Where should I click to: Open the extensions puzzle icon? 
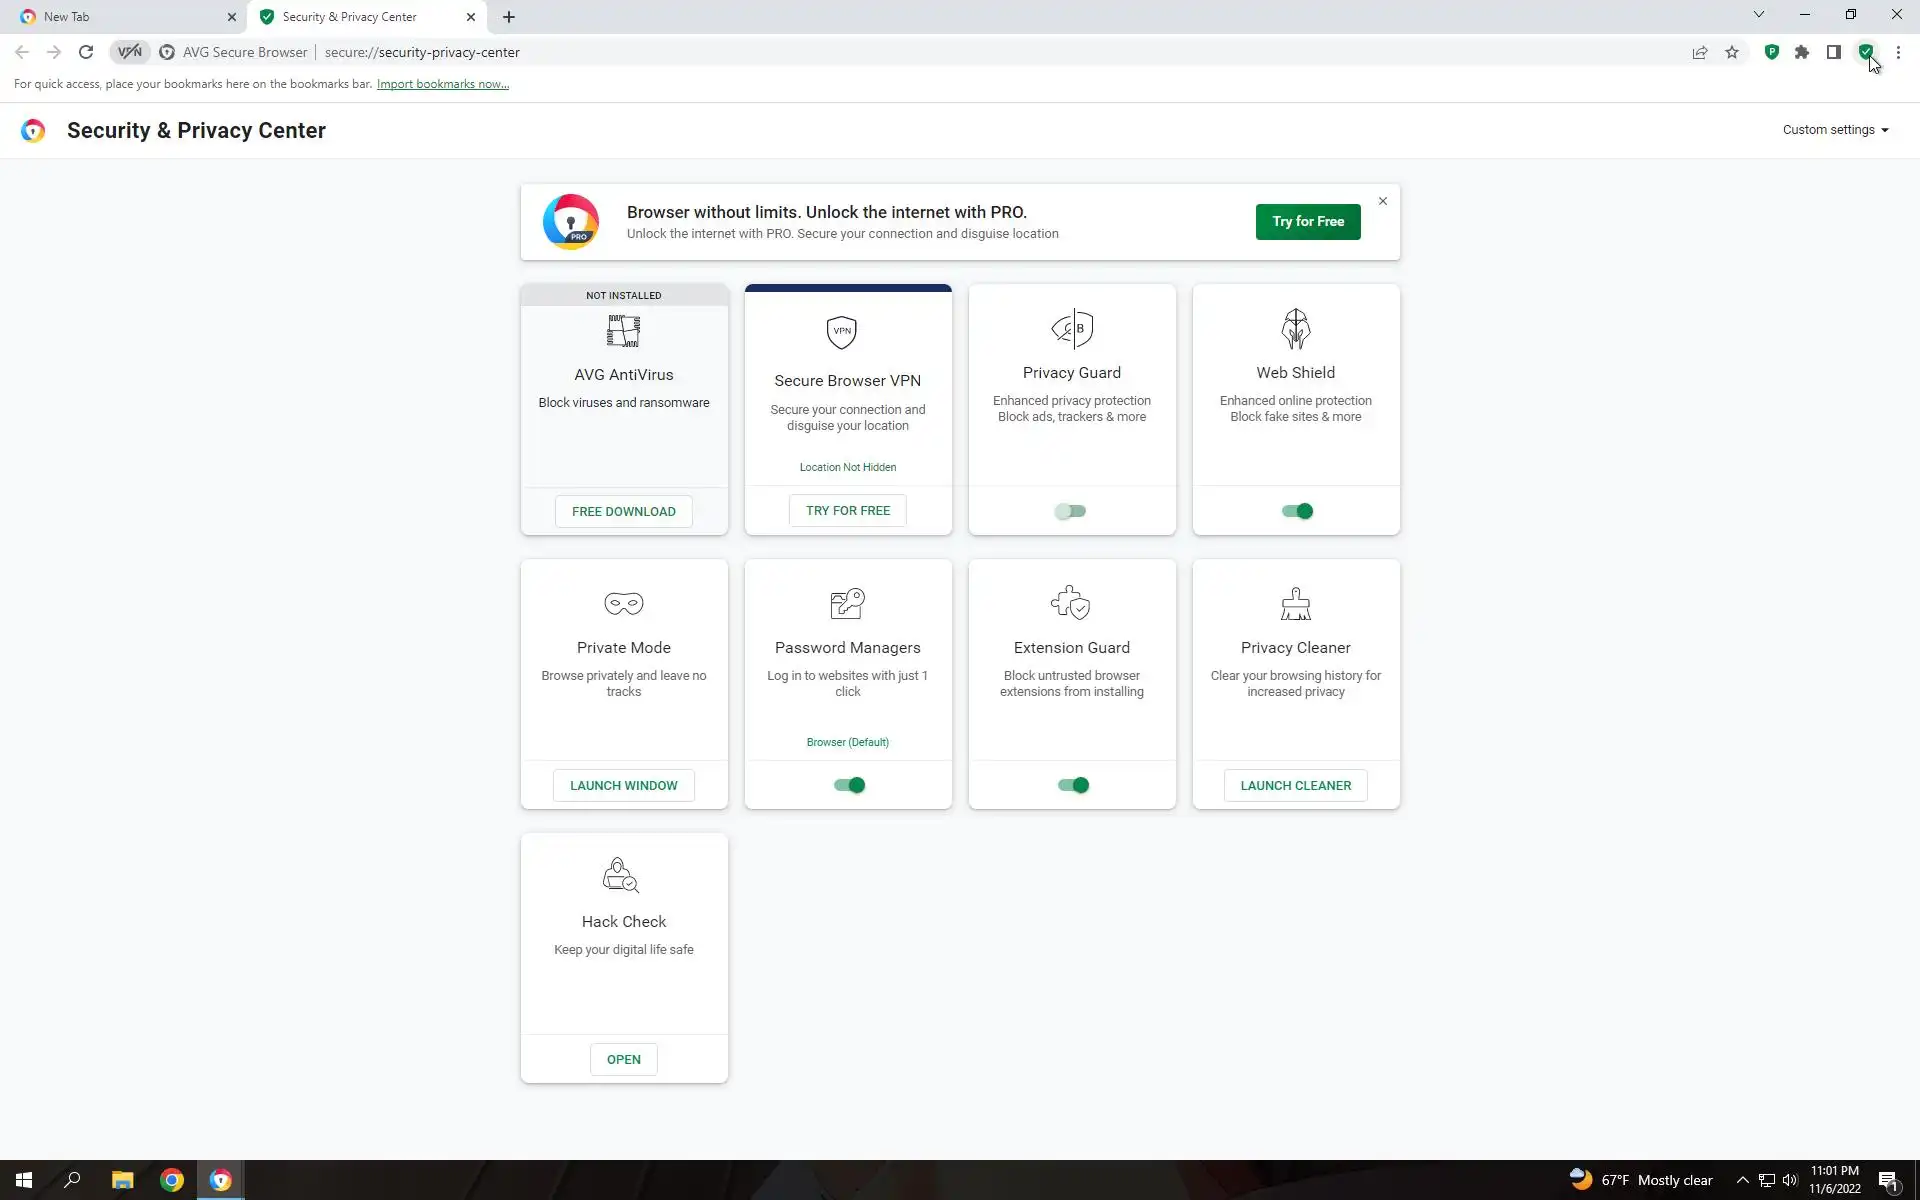point(1802,52)
